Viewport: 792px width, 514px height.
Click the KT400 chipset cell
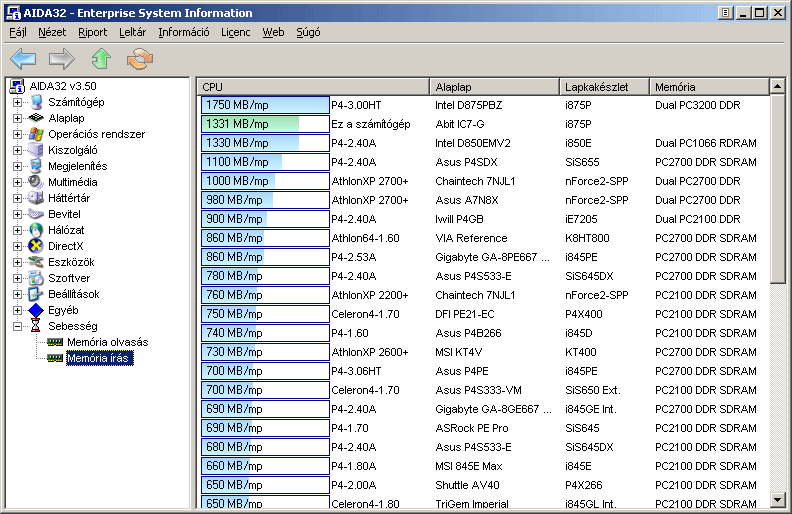point(580,352)
